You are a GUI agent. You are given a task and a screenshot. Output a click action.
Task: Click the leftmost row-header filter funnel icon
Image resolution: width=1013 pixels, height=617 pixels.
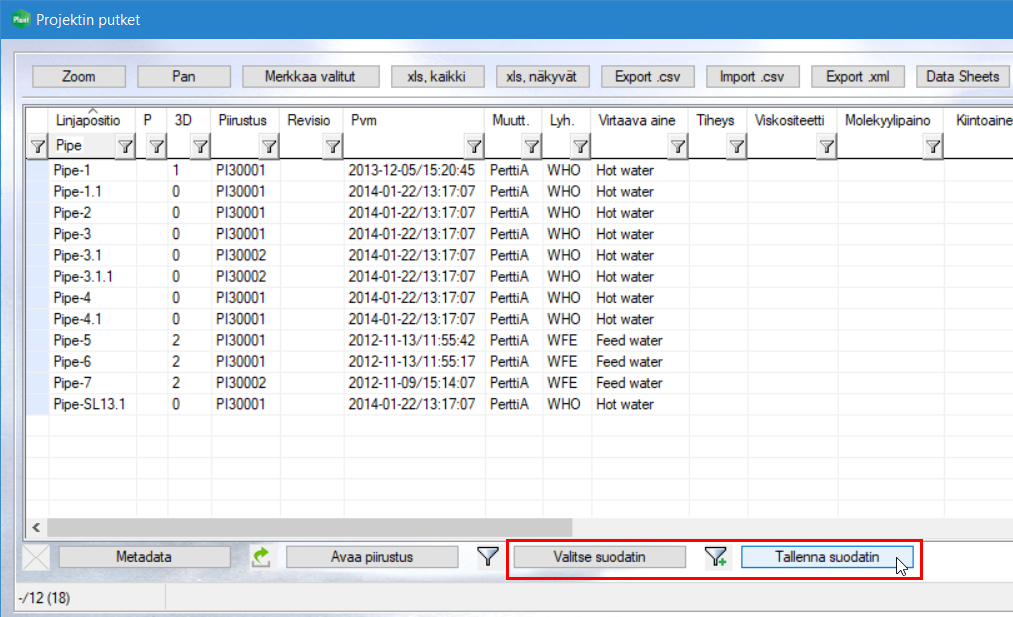click(x=37, y=147)
